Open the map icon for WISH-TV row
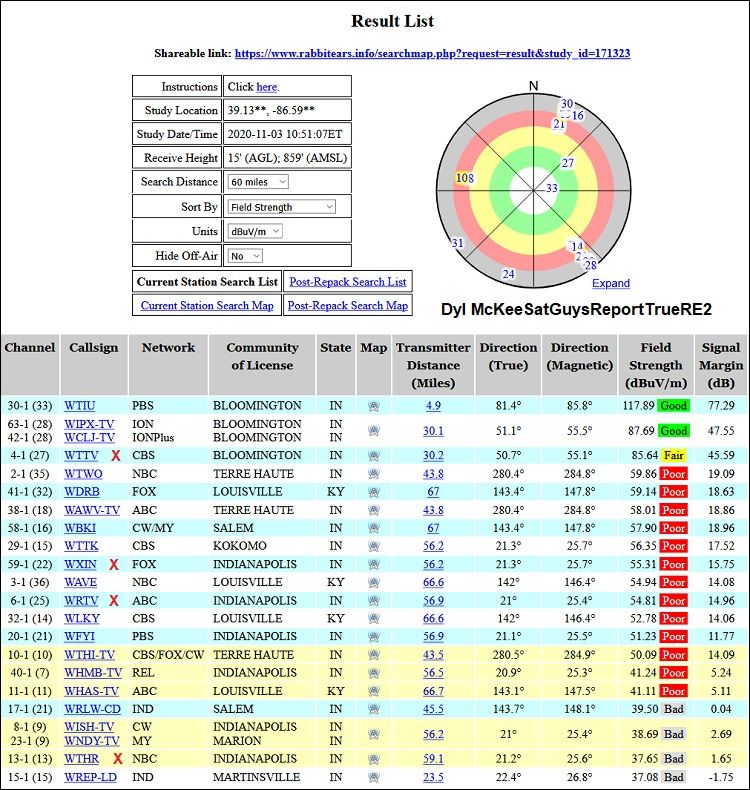 coord(373,734)
